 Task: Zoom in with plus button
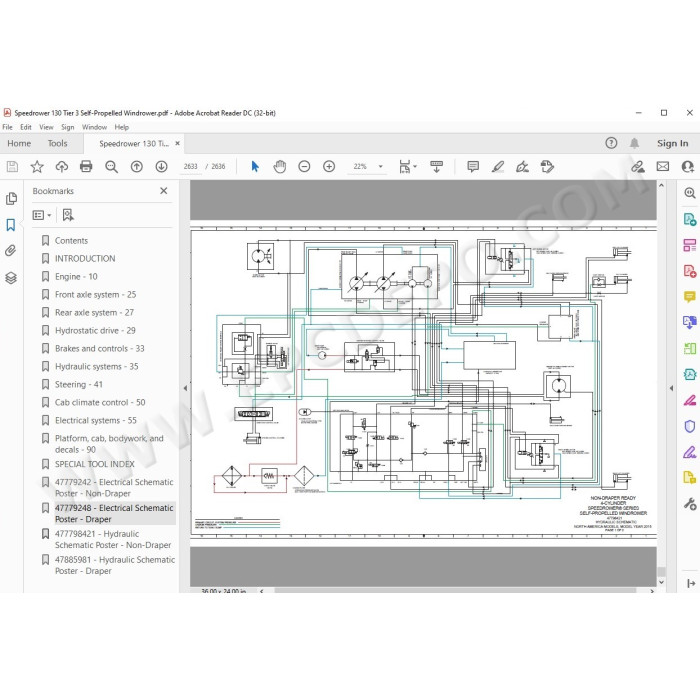coord(329,167)
